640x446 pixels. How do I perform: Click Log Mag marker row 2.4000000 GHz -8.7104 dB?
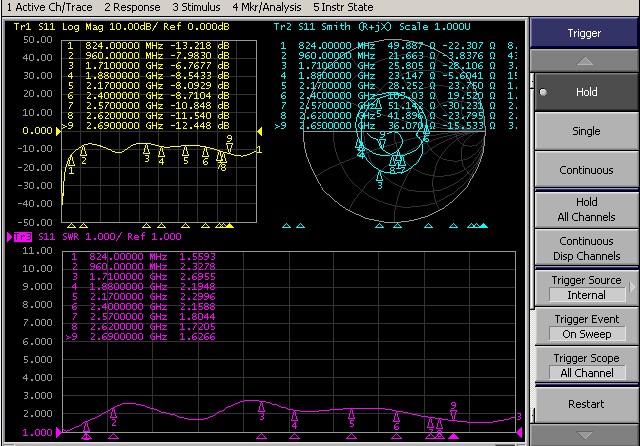[148, 96]
